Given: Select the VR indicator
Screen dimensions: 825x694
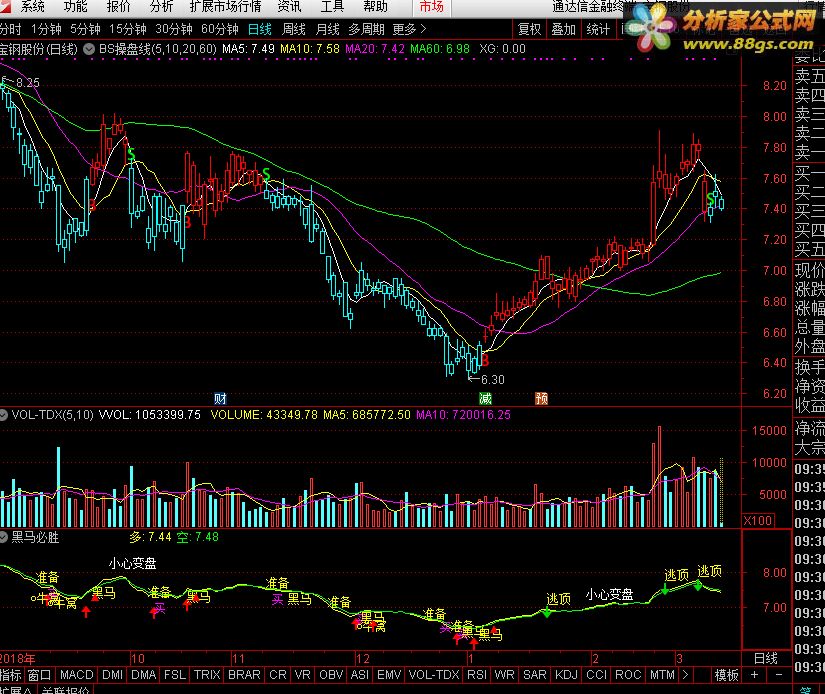Looking at the screenshot, I should (303, 675).
